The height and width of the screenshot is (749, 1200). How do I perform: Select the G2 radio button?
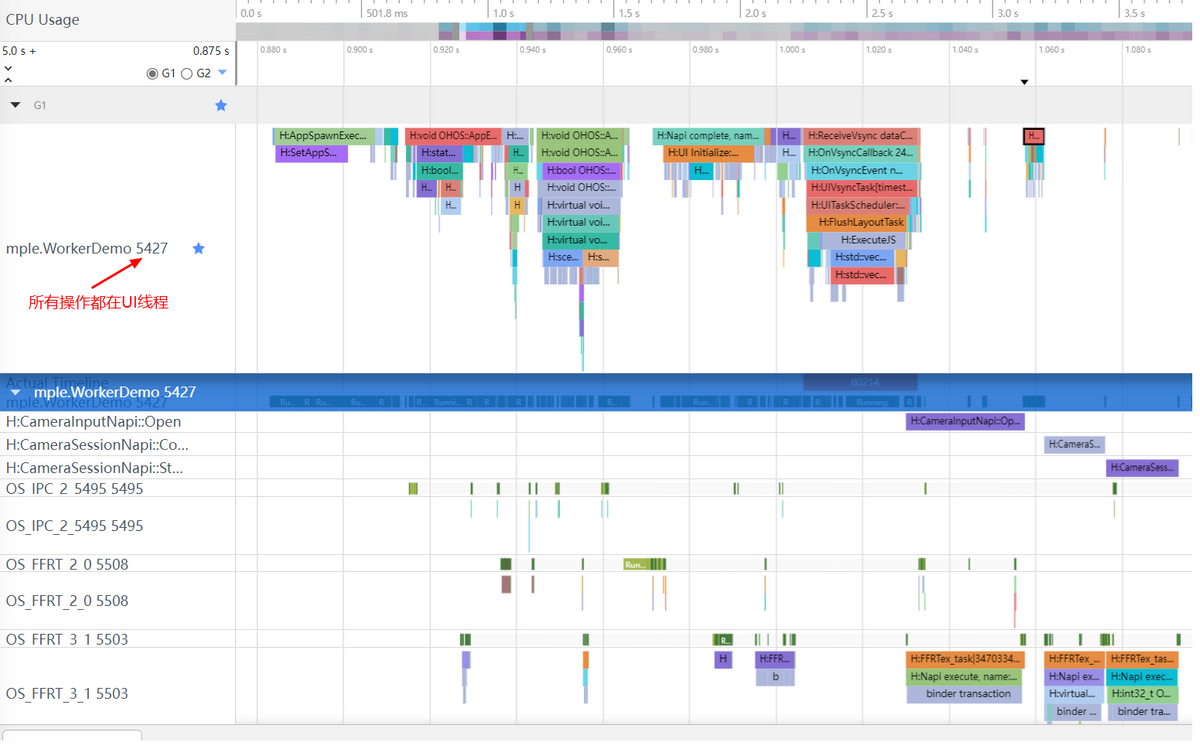click(x=187, y=73)
